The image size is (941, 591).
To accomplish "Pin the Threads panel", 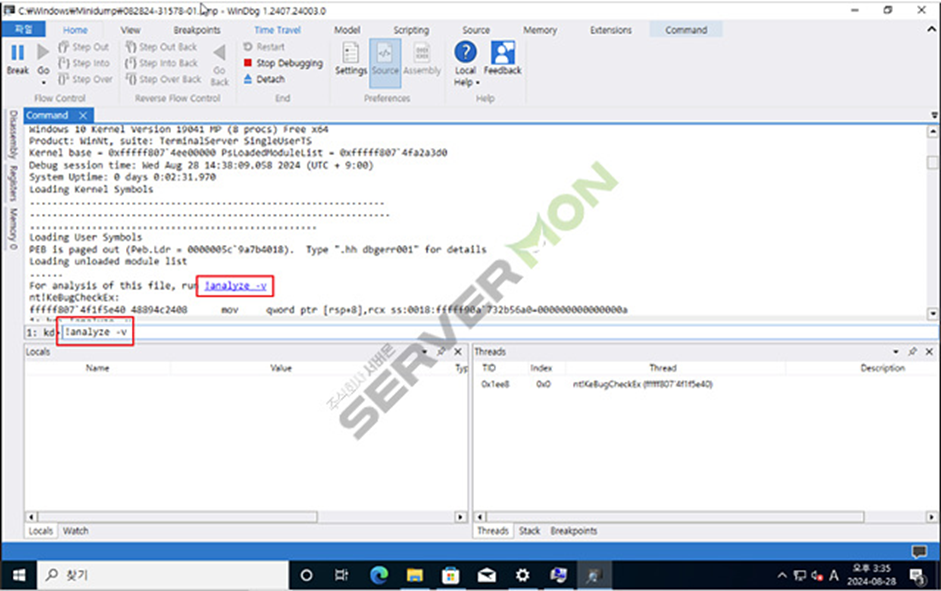I will coord(912,352).
